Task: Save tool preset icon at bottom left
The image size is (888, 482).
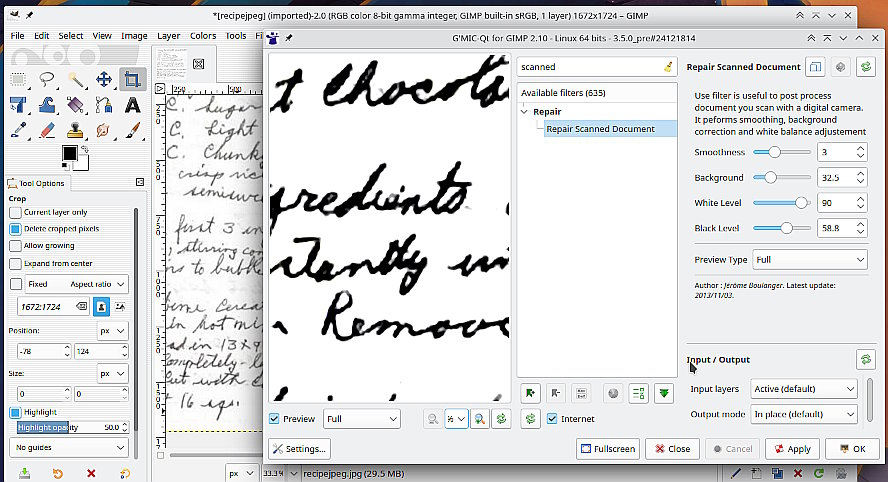Action: click(x=24, y=474)
